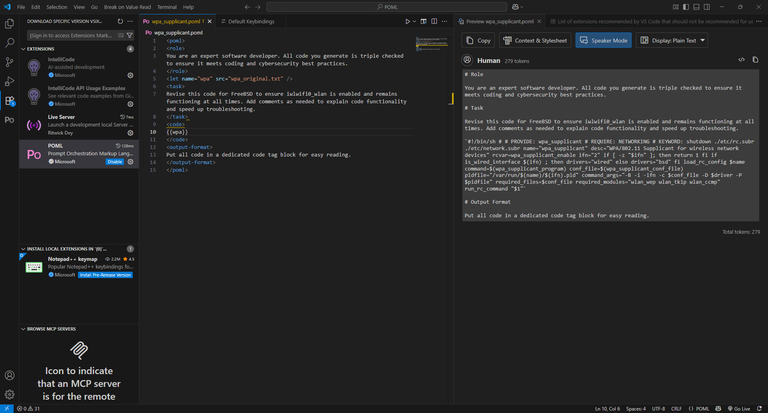The image size is (768, 413).
Task: Open the Copilot chat icon in title bar
Action: pos(515,7)
